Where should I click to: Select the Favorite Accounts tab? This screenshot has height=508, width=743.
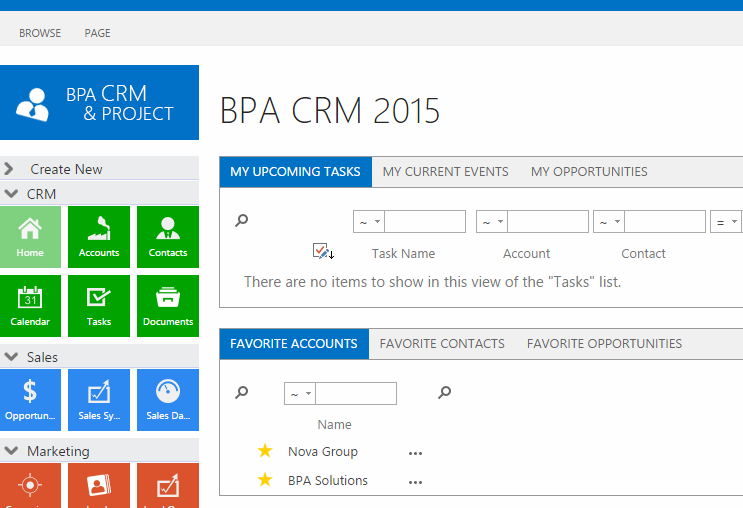pyautogui.click(x=294, y=344)
